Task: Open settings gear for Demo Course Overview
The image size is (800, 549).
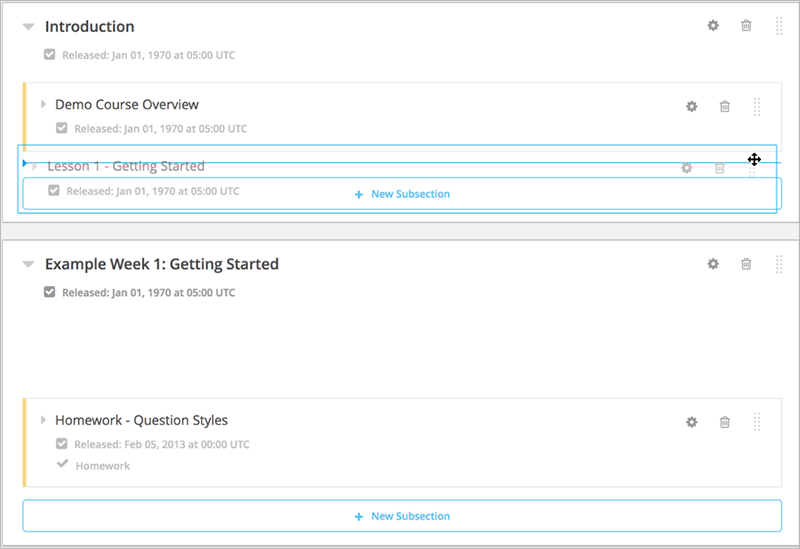Action: pos(691,106)
